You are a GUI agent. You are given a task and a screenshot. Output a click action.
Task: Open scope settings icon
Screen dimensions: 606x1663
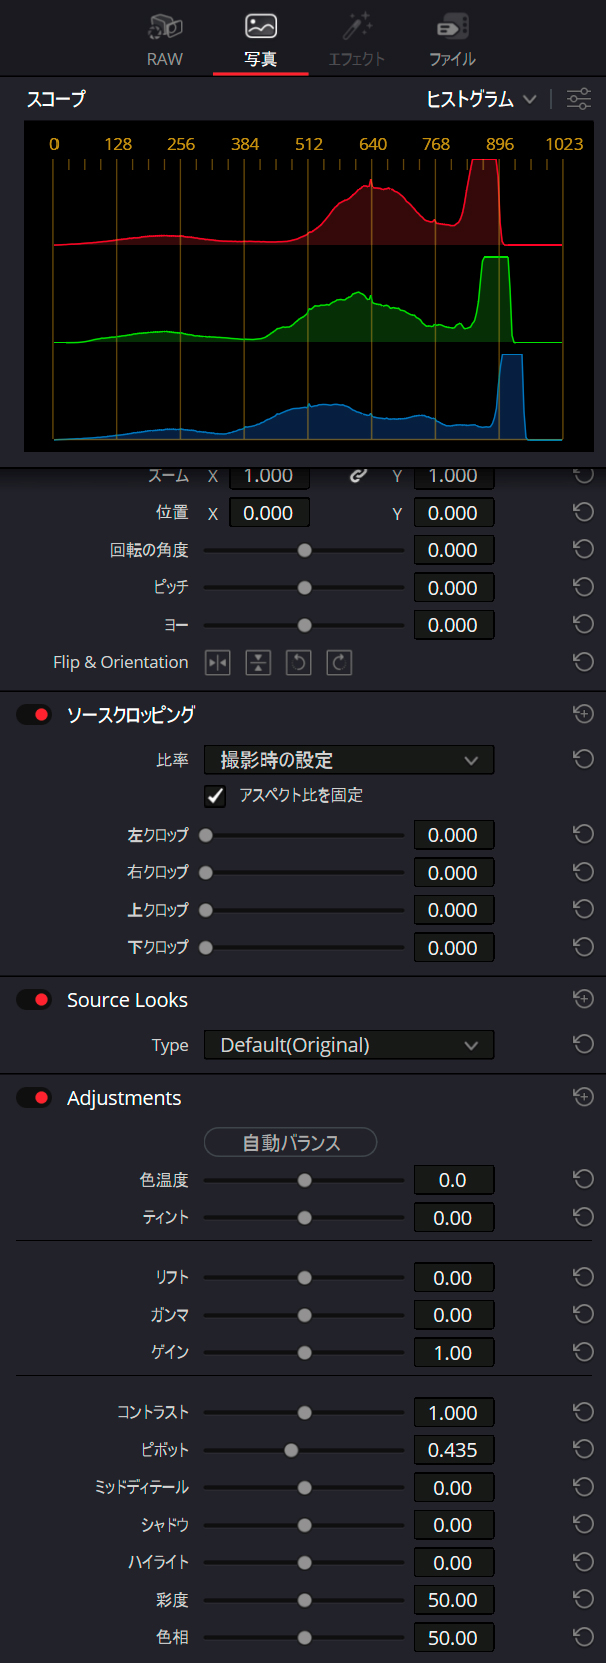[579, 99]
